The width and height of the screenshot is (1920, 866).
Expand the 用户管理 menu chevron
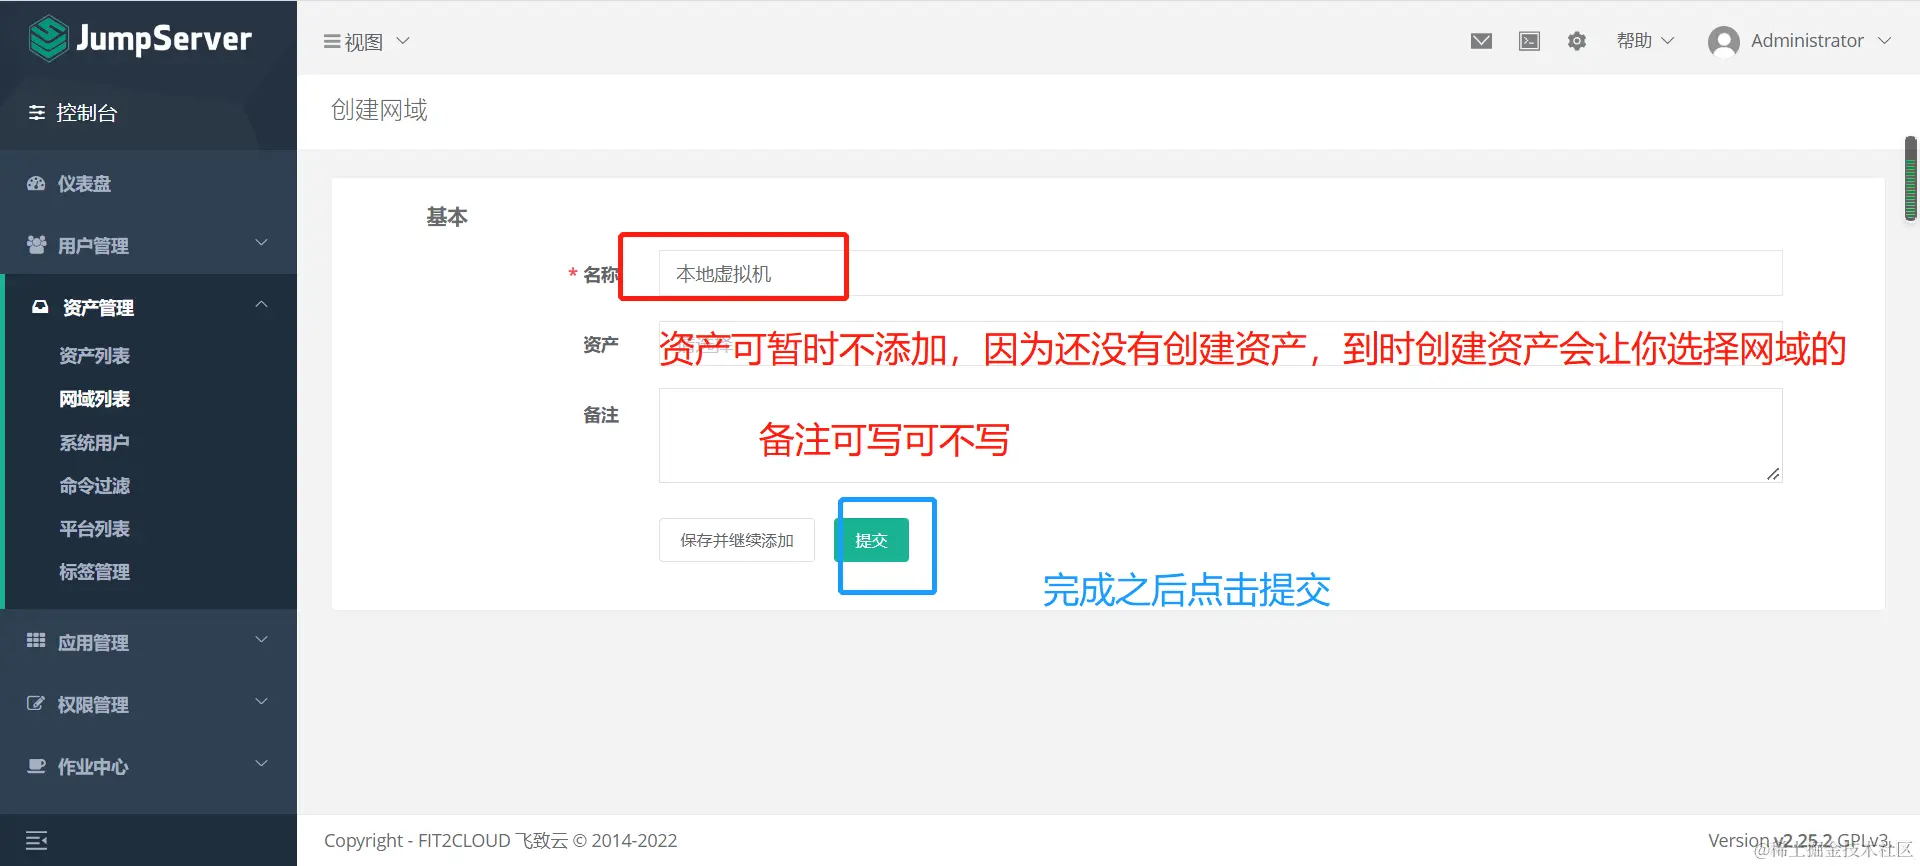coord(261,243)
